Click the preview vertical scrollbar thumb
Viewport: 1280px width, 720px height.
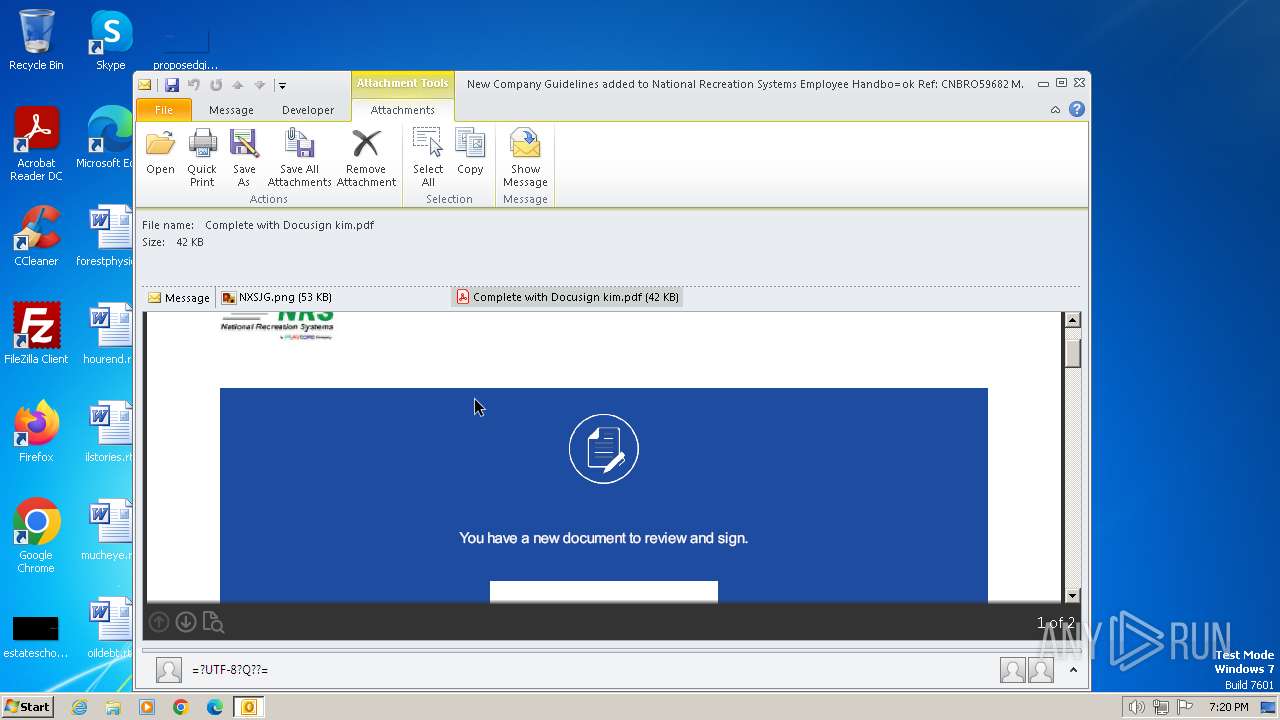[1073, 352]
